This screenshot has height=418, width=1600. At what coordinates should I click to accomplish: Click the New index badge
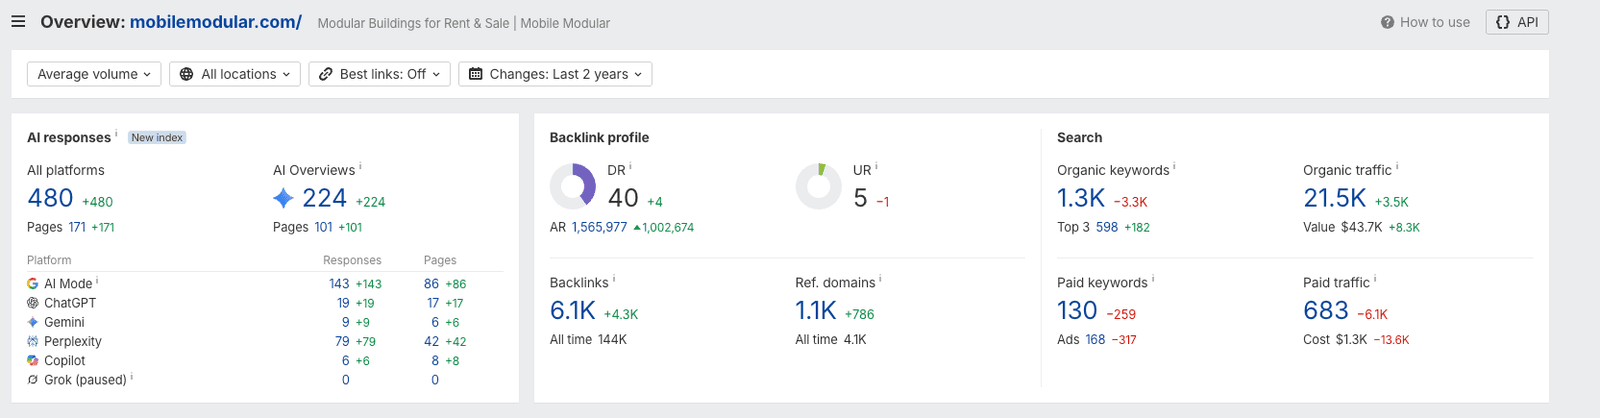pos(157,138)
